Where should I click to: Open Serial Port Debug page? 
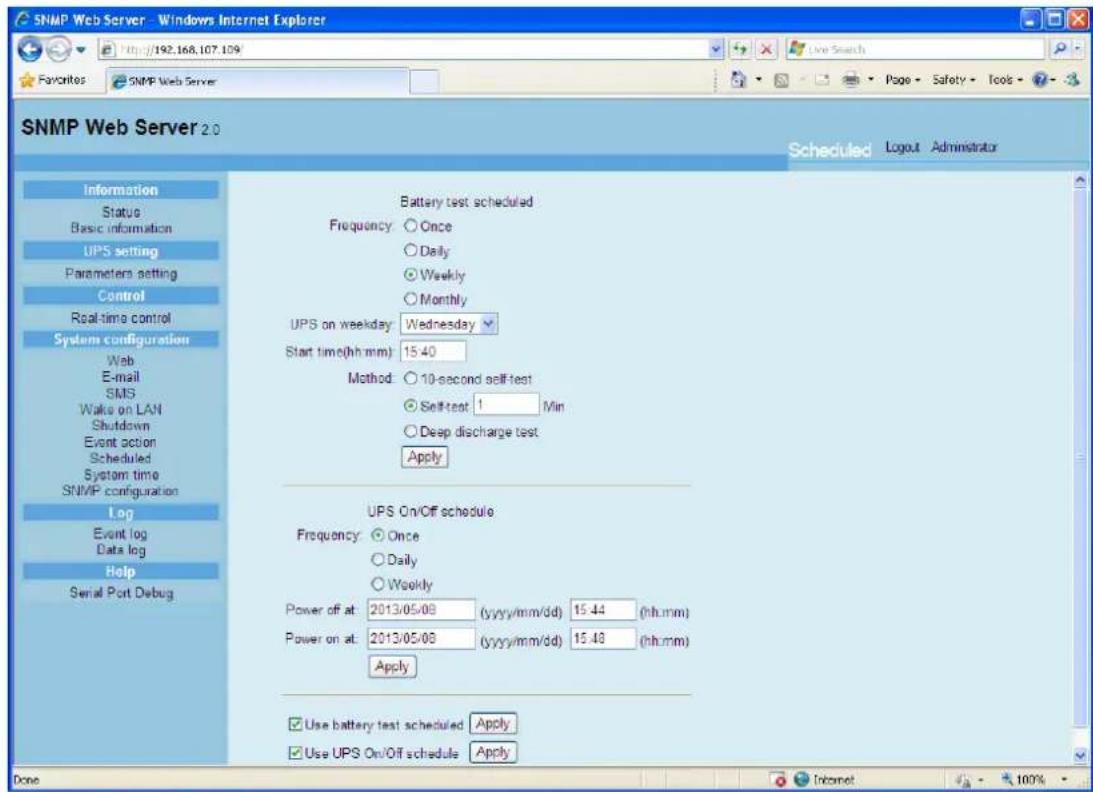pos(121,593)
